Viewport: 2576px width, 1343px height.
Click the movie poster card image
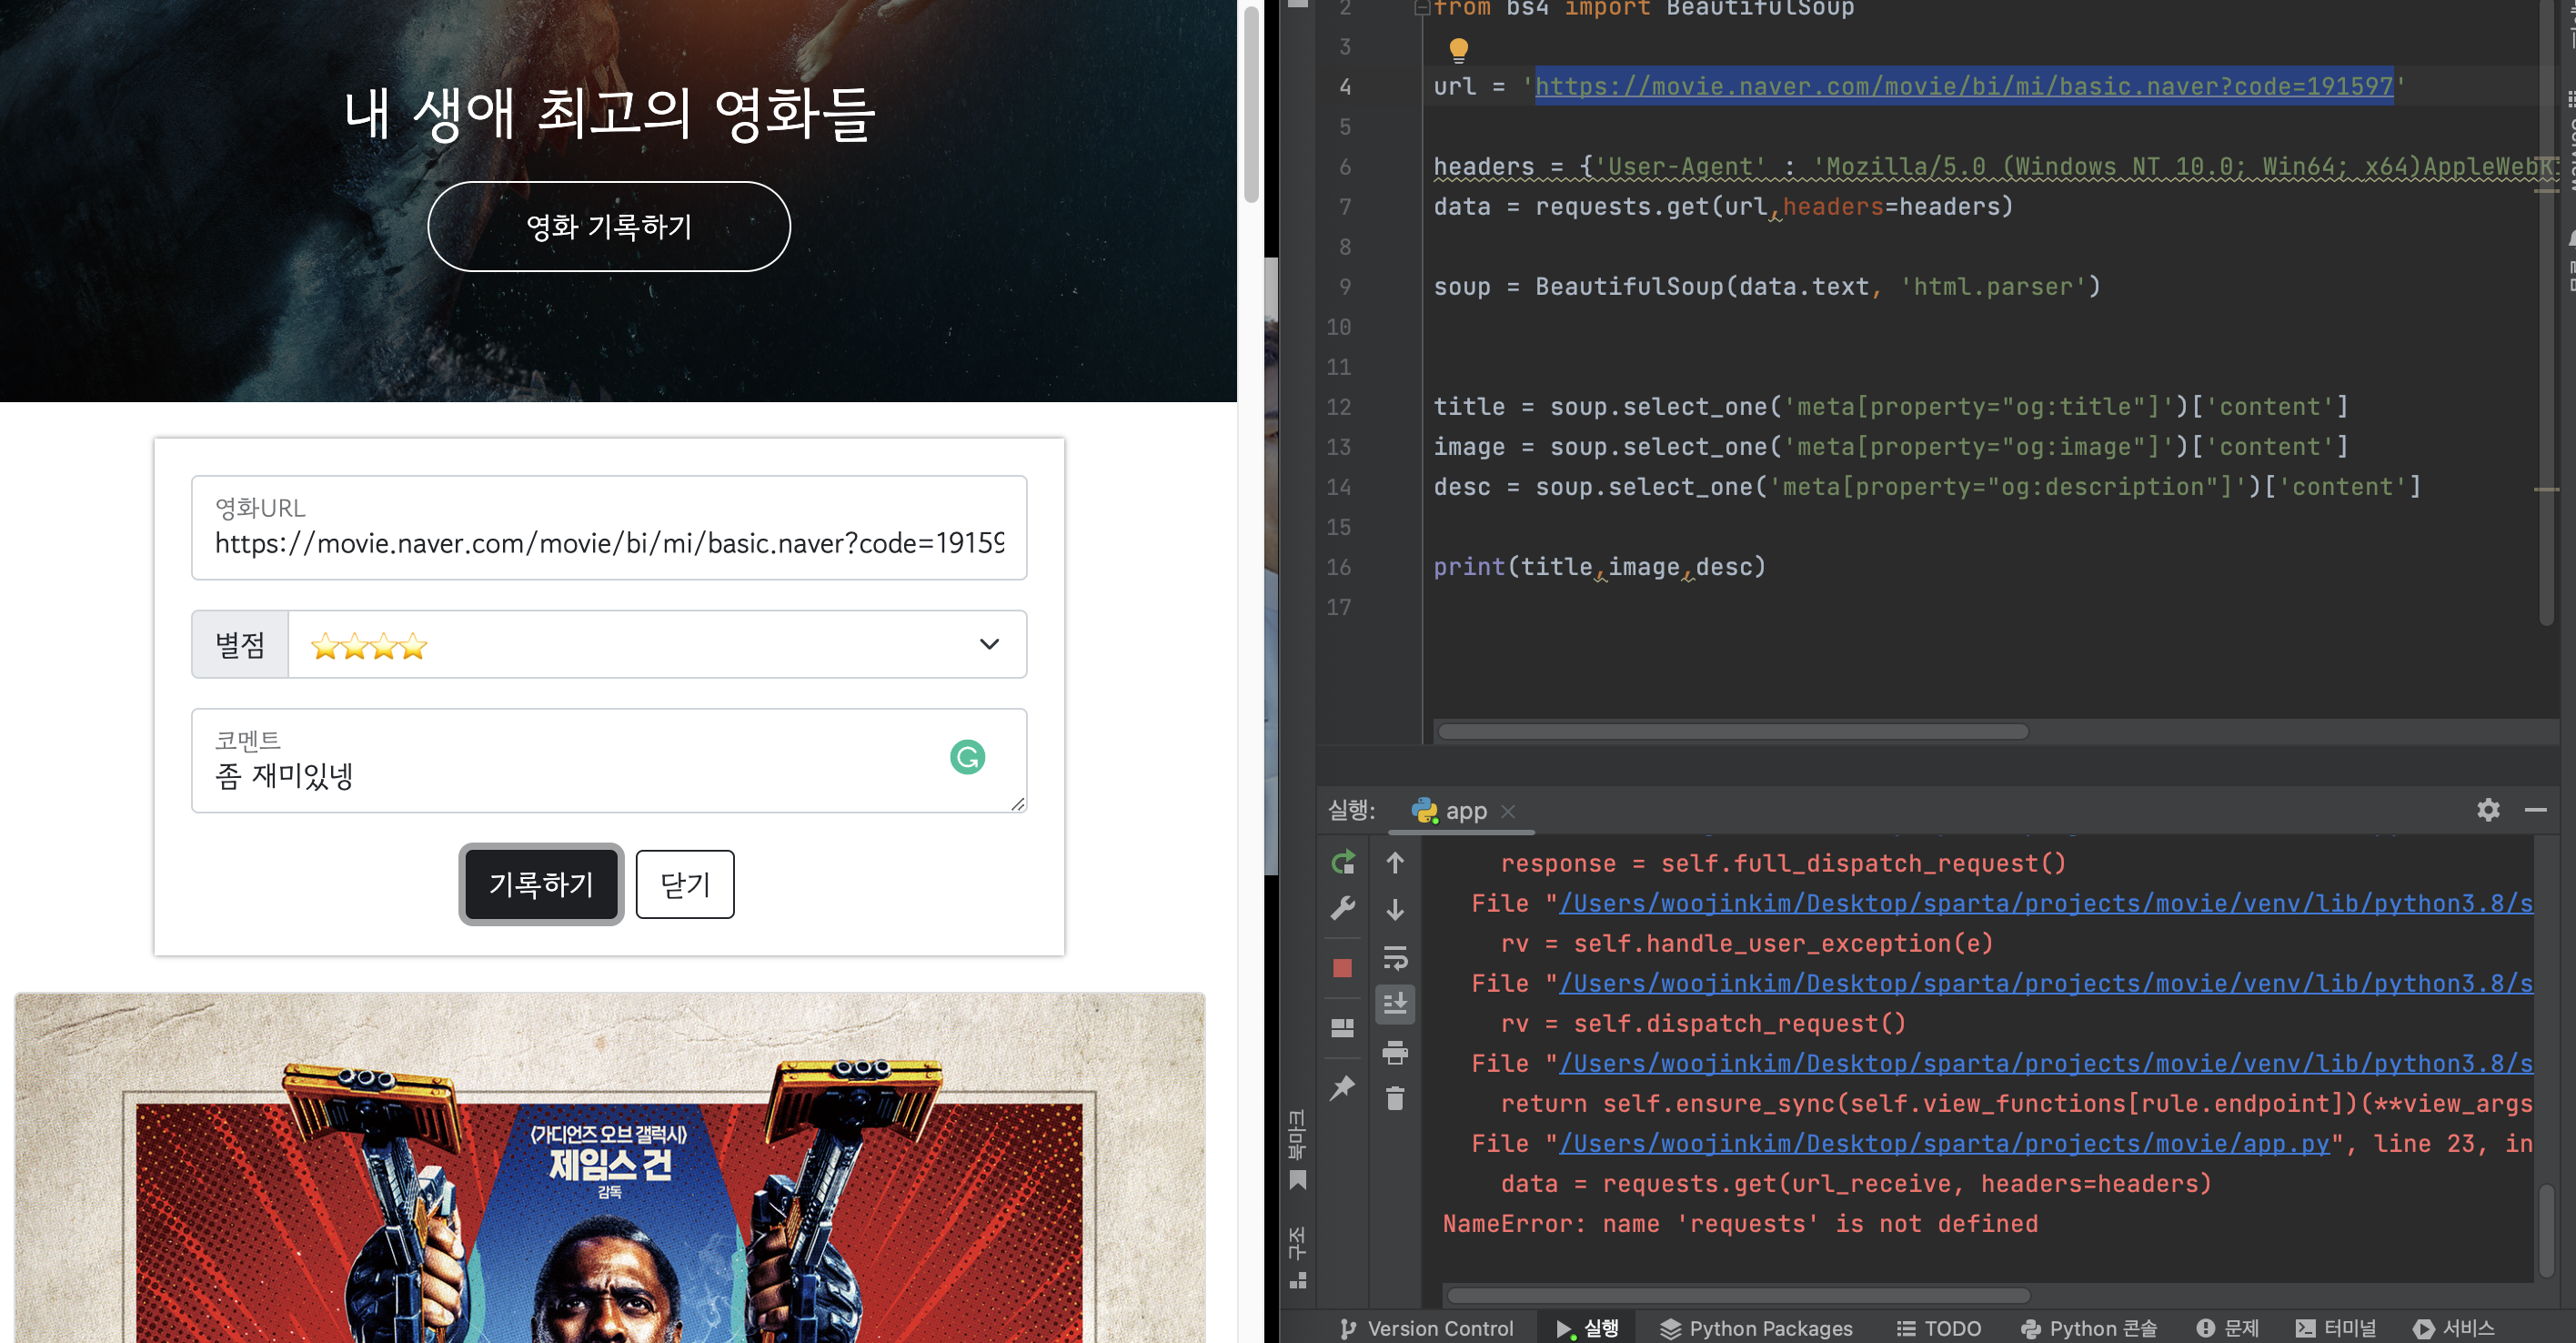tap(609, 1168)
